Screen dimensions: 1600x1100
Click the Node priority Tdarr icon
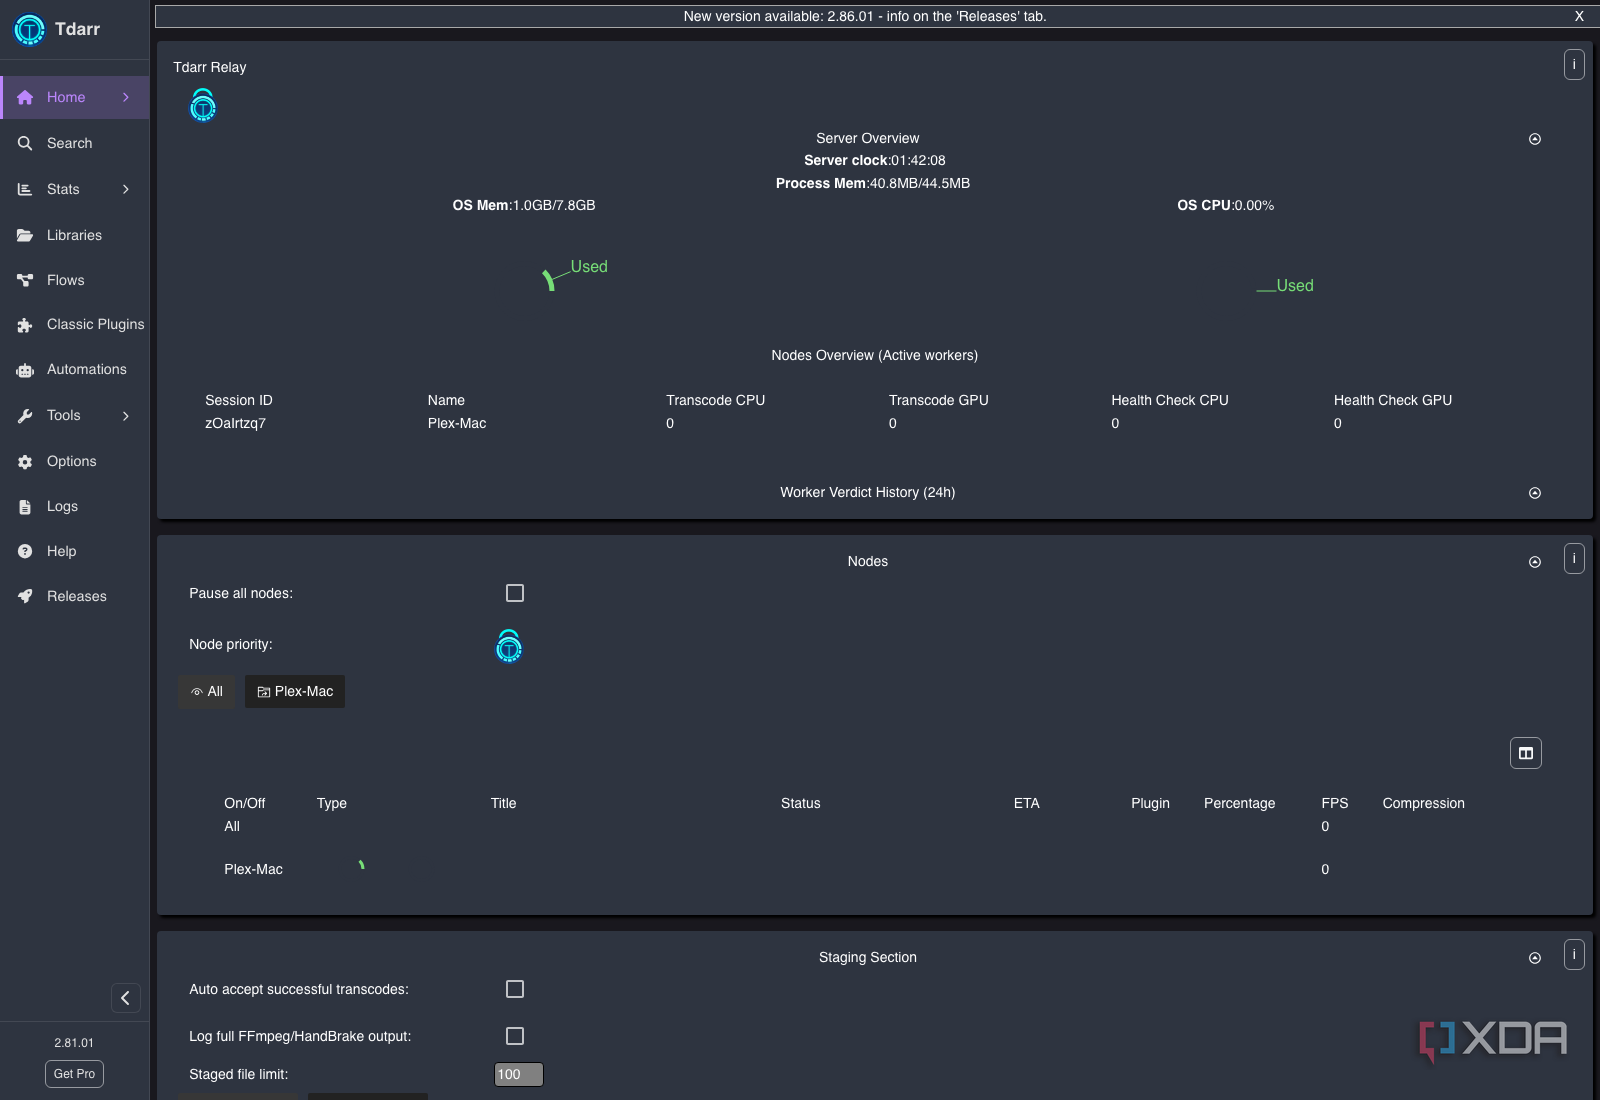(509, 646)
